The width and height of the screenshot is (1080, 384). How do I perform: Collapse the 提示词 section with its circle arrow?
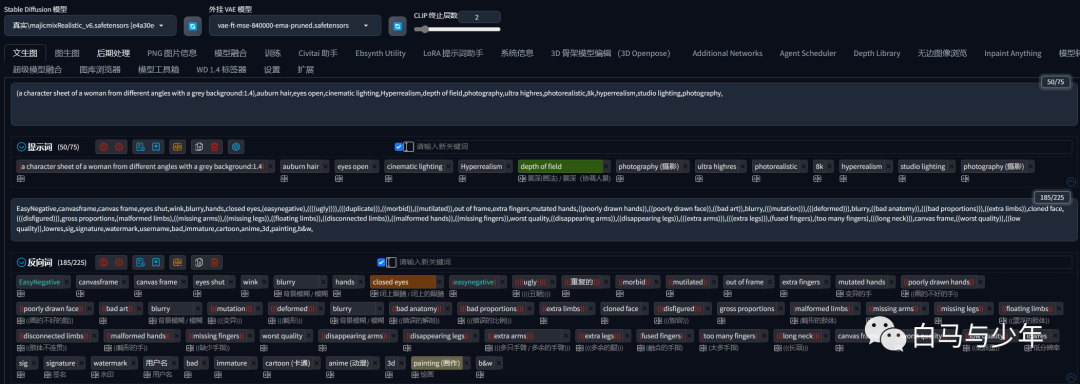[x=21, y=147]
